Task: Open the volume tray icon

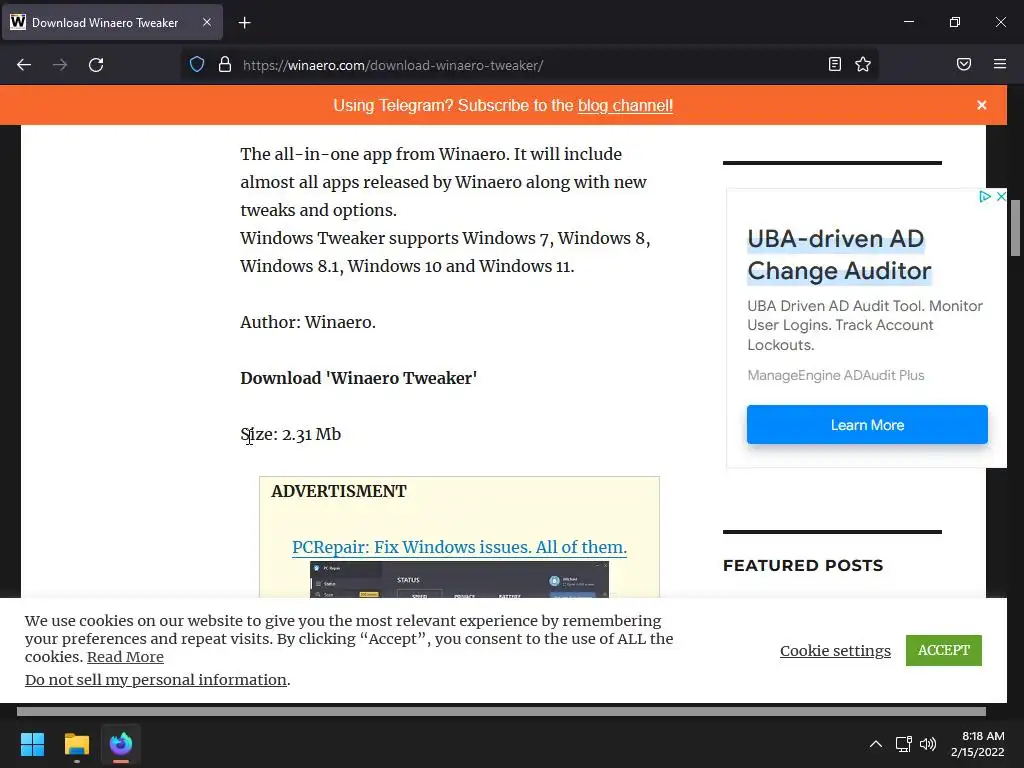Action: coord(927,744)
